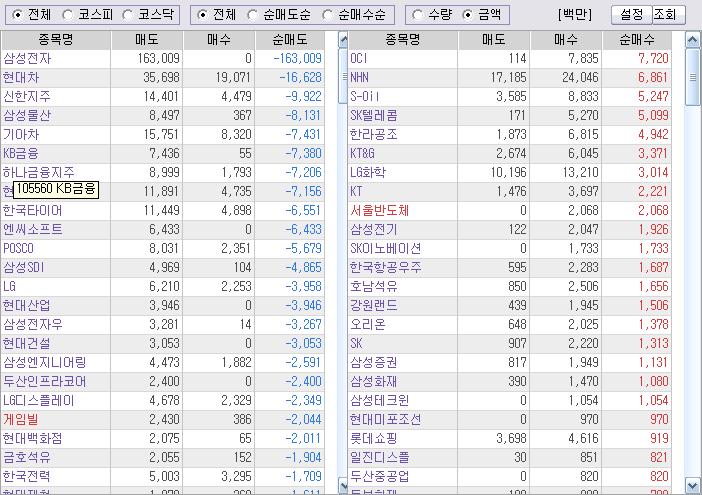702x495 pixels.
Task: Click the 설정 settings button
Action: click(627, 15)
